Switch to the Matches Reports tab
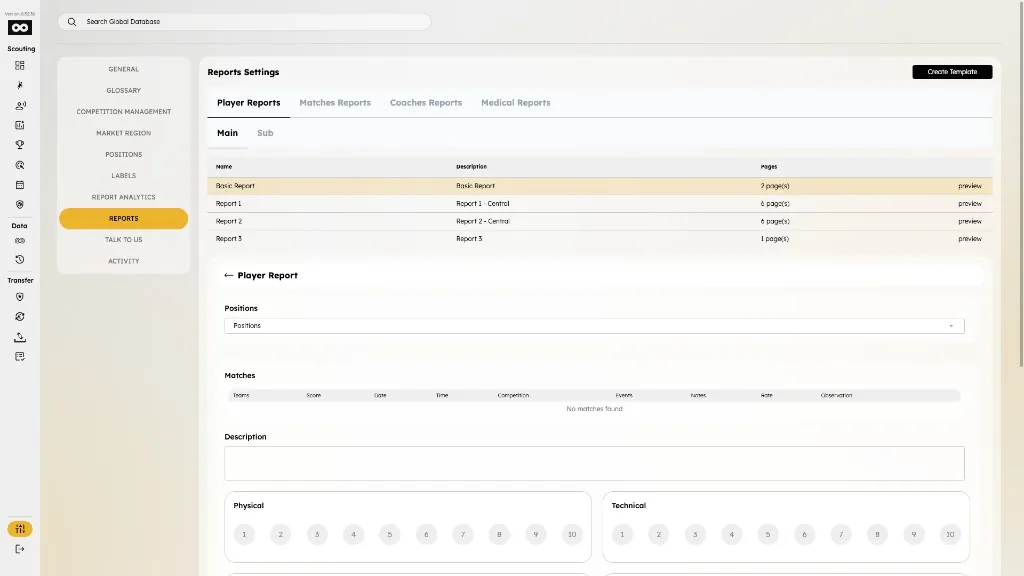This screenshot has width=1024, height=576. pyautogui.click(x=335, y=103)
